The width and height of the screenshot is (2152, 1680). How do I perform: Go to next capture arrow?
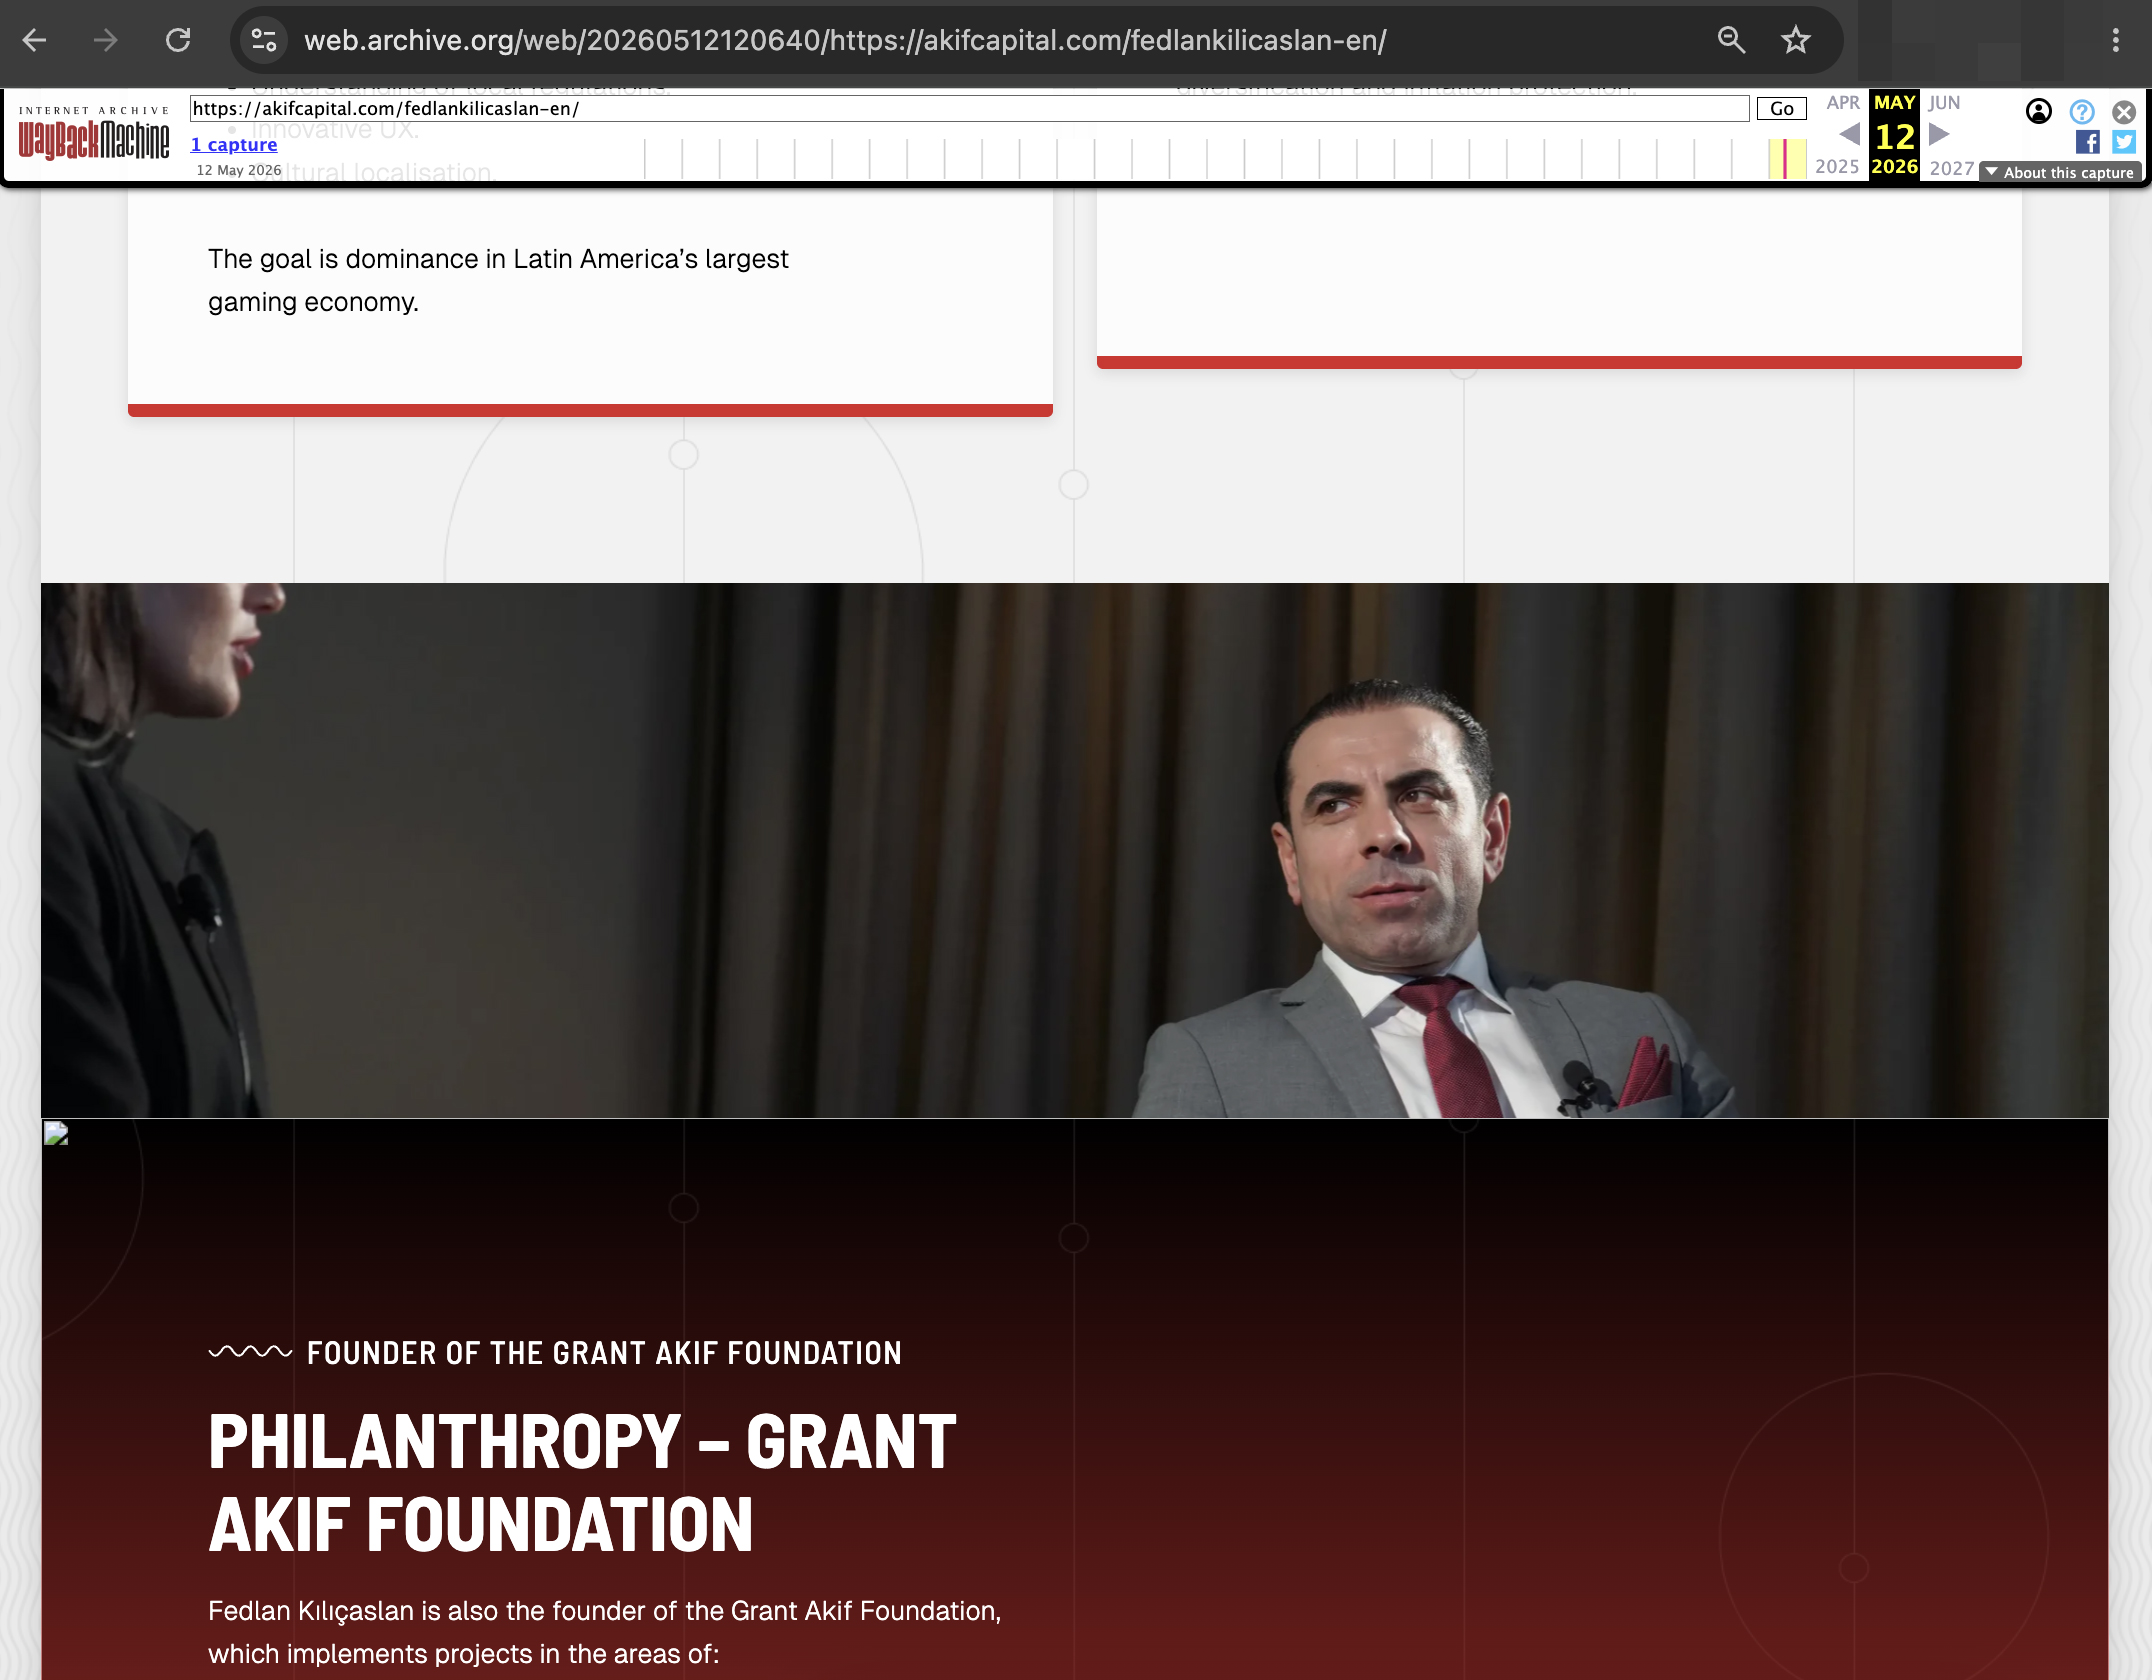pos(1939,134)
